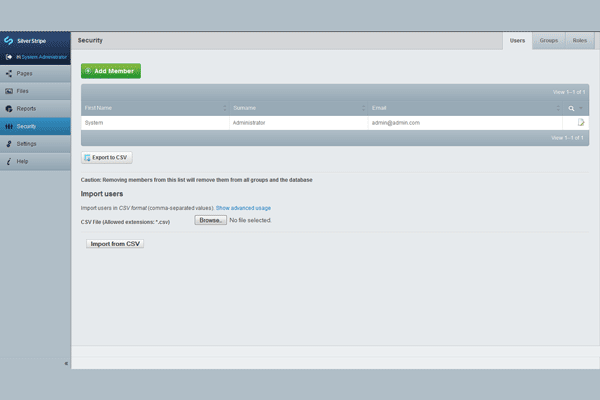
Task: Select the System first name cell
Action: coord(155,123)
